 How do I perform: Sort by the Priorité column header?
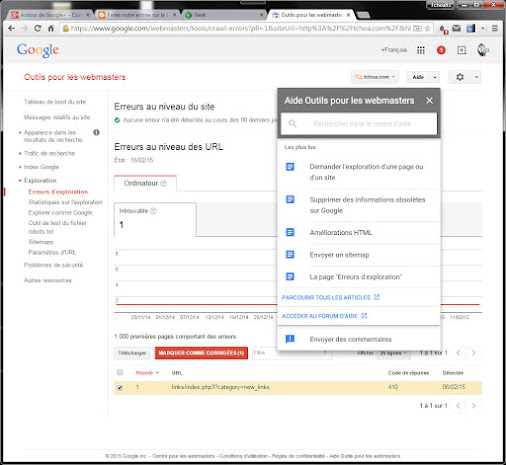(x=147, y=373)
